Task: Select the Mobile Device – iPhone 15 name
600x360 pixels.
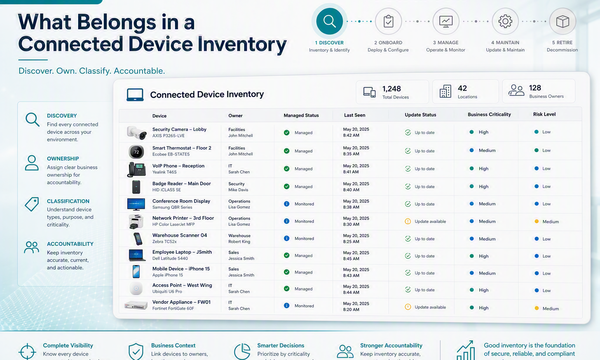Action: (x=181, y=269)
